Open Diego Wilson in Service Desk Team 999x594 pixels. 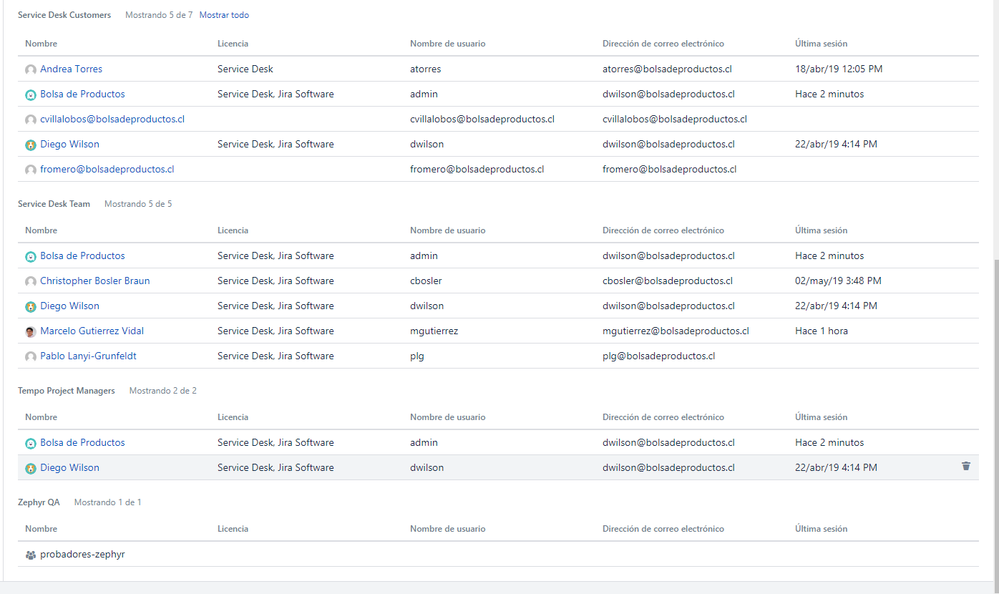[69, 306]
